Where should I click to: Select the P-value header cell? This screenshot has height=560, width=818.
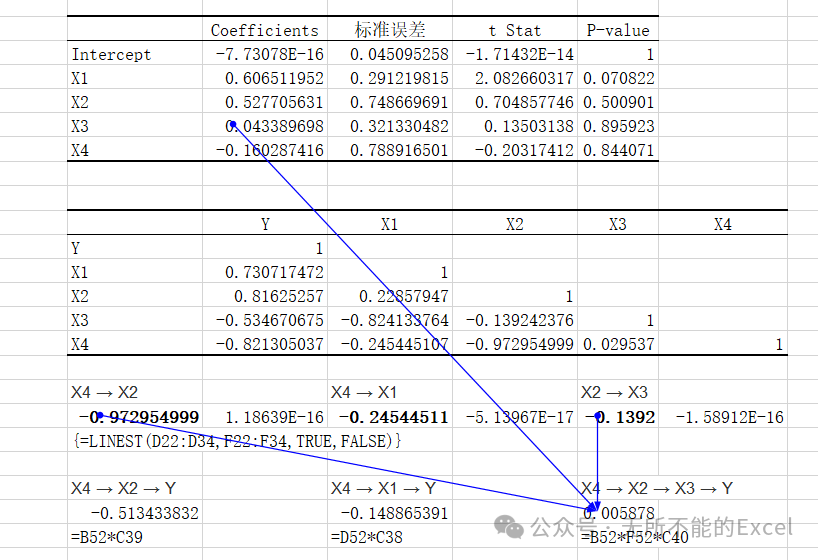(618, 30)
